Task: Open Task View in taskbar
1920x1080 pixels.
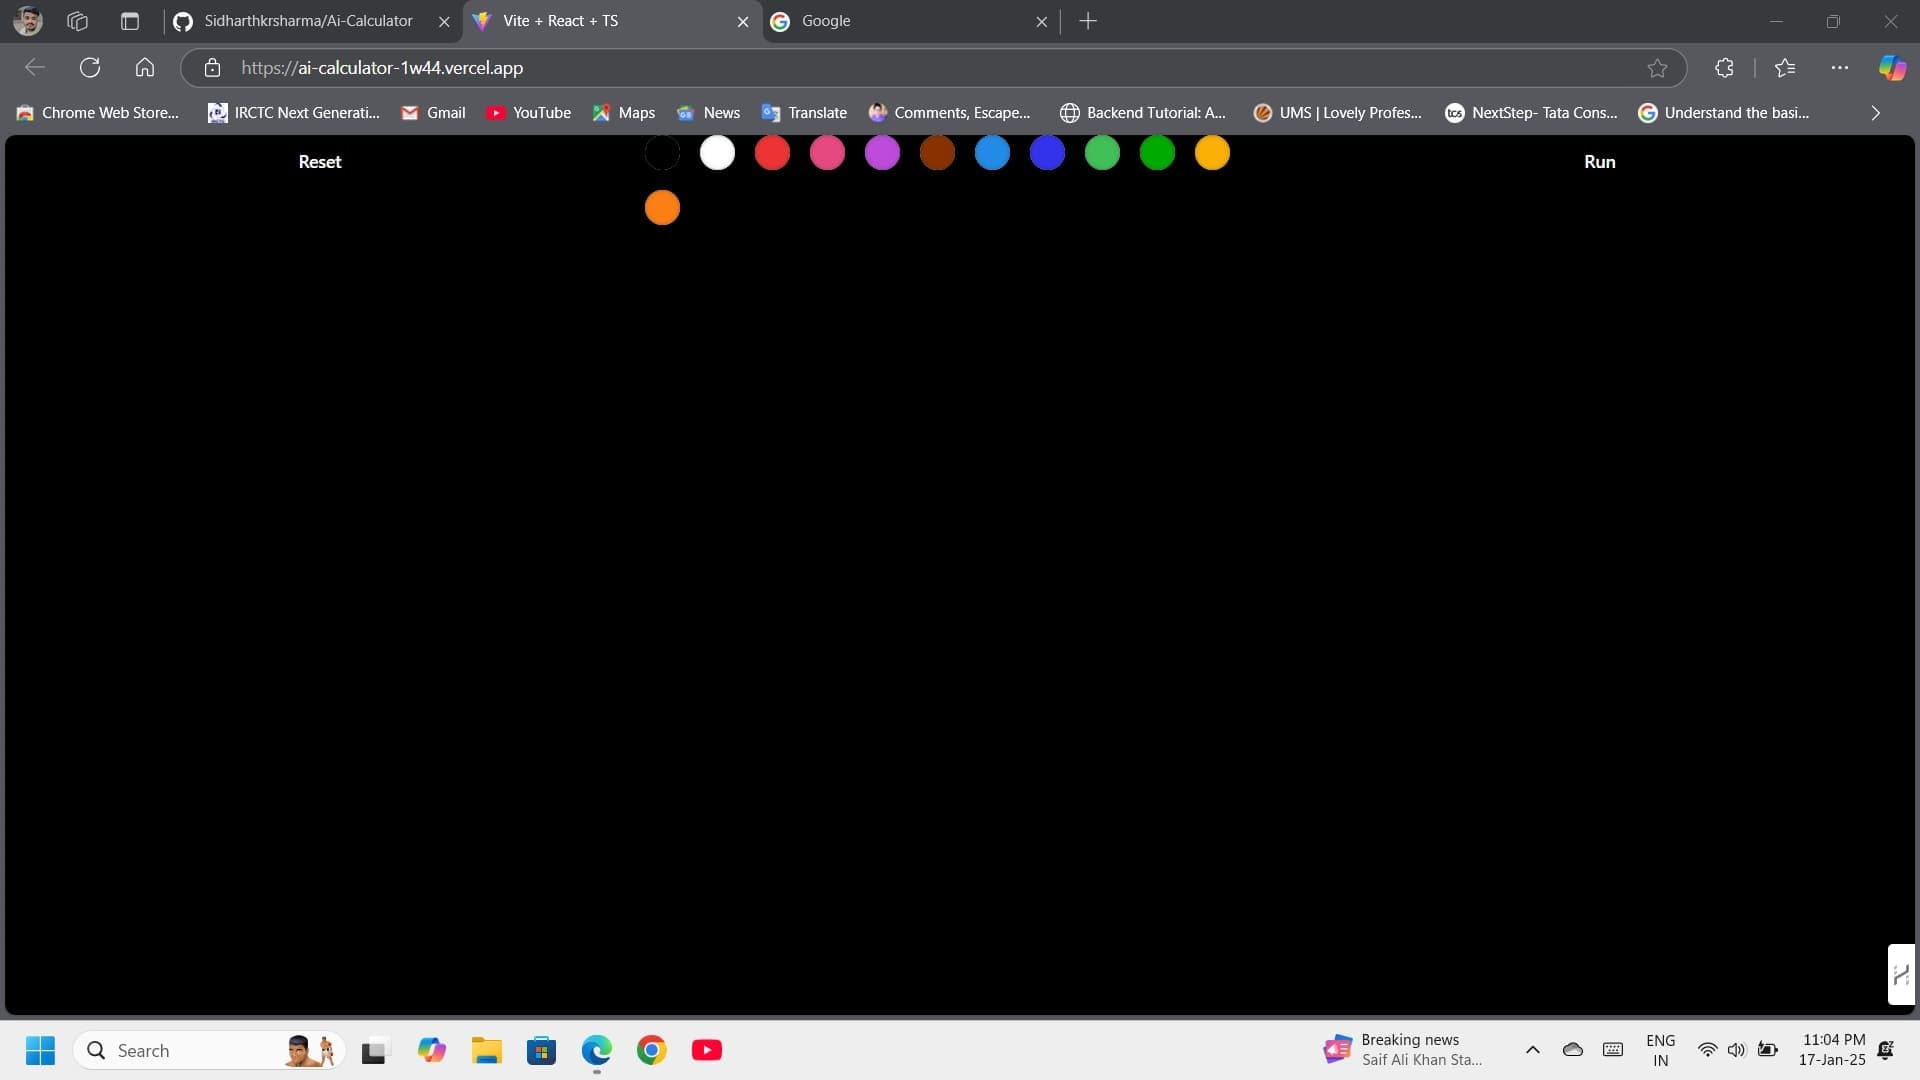Action: pos(374,1050)
